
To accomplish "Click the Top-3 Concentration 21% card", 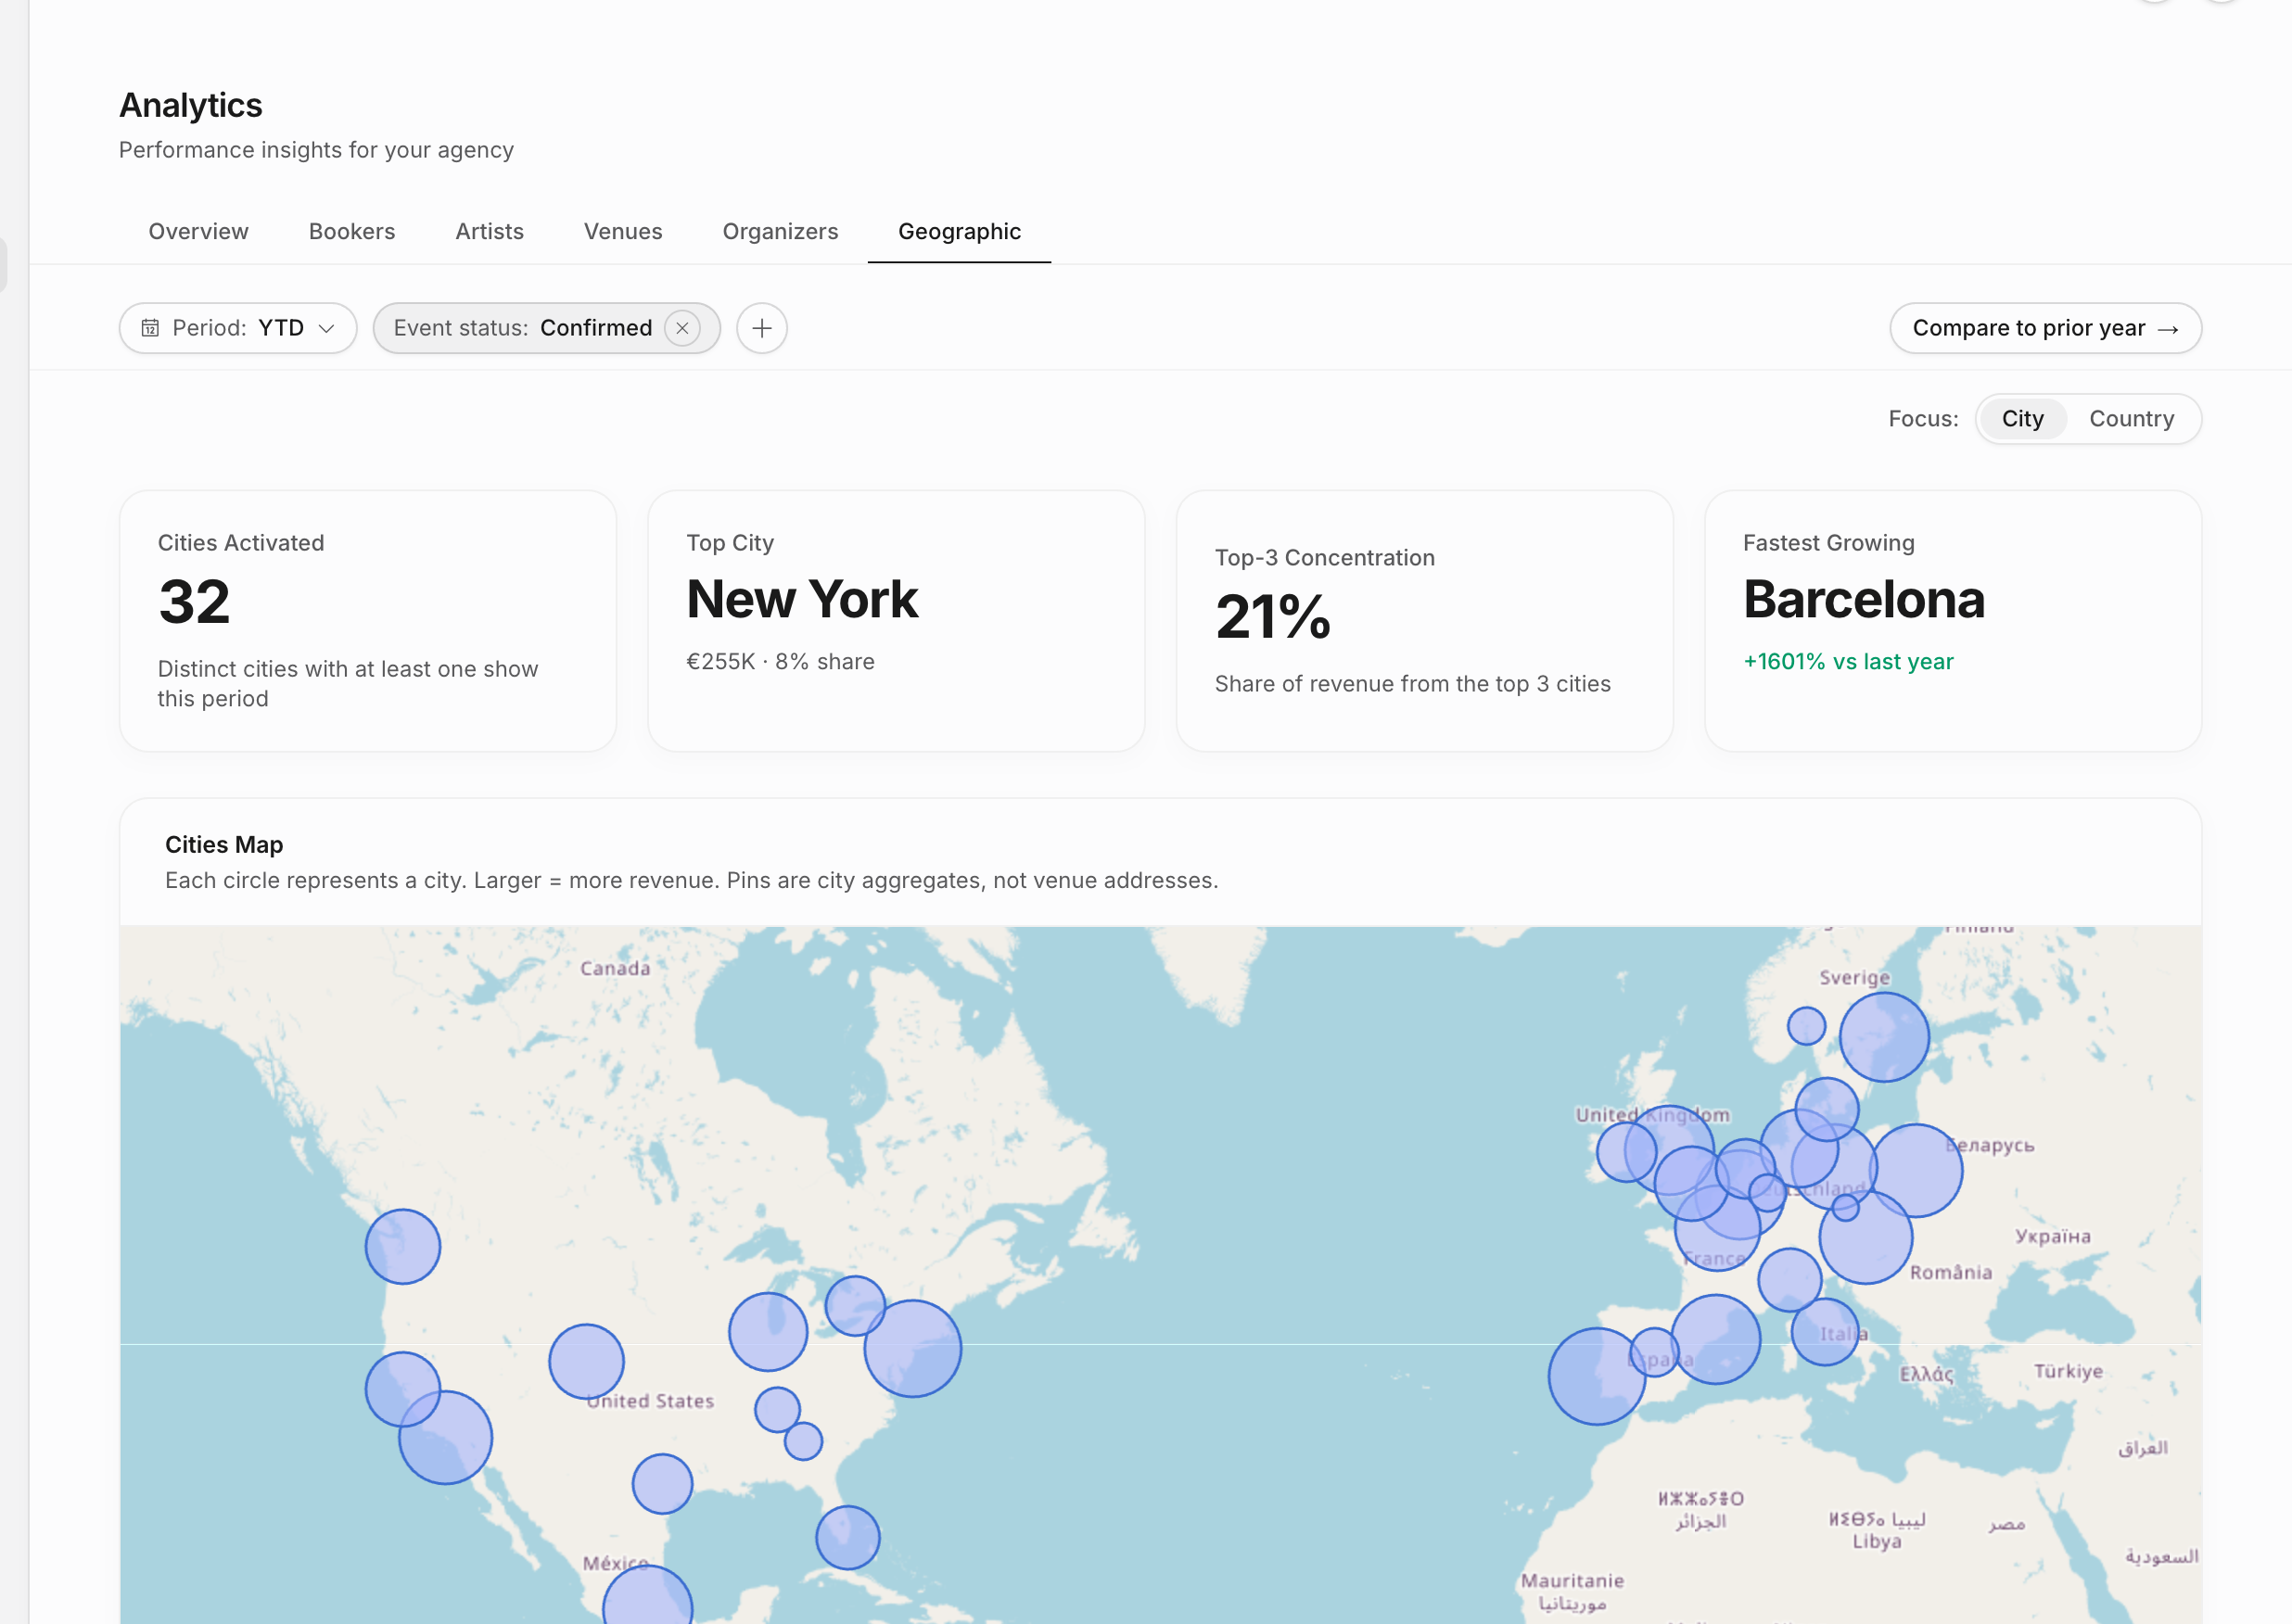I will pyautogui.click(x=1424, y=620).
